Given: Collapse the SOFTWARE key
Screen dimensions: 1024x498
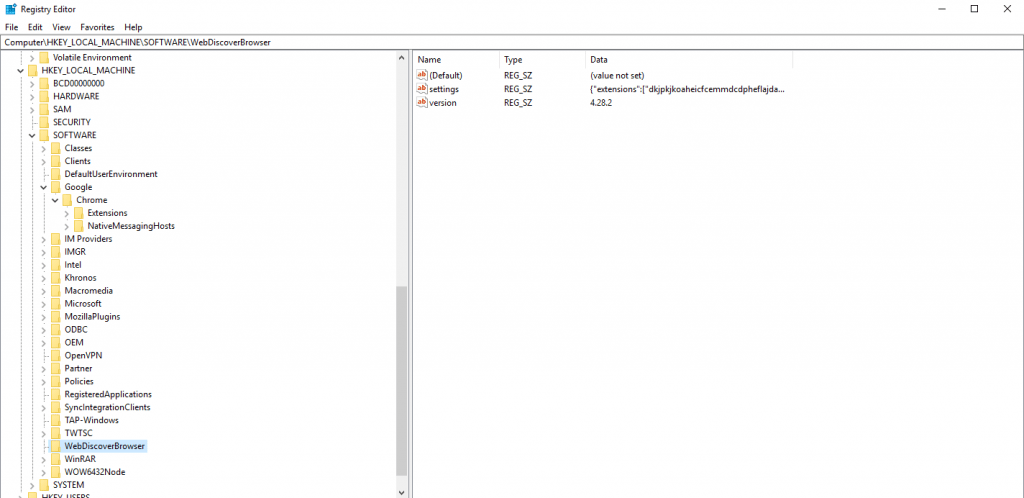Looking at the screenshot, I should click(x=32, y=135).
